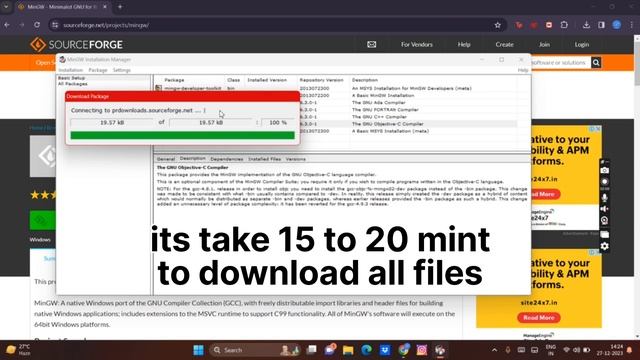The width and height of the screenshot is (640, 360).
Task: Click the screen recorder speaker icon
Action: click(604, 209)
